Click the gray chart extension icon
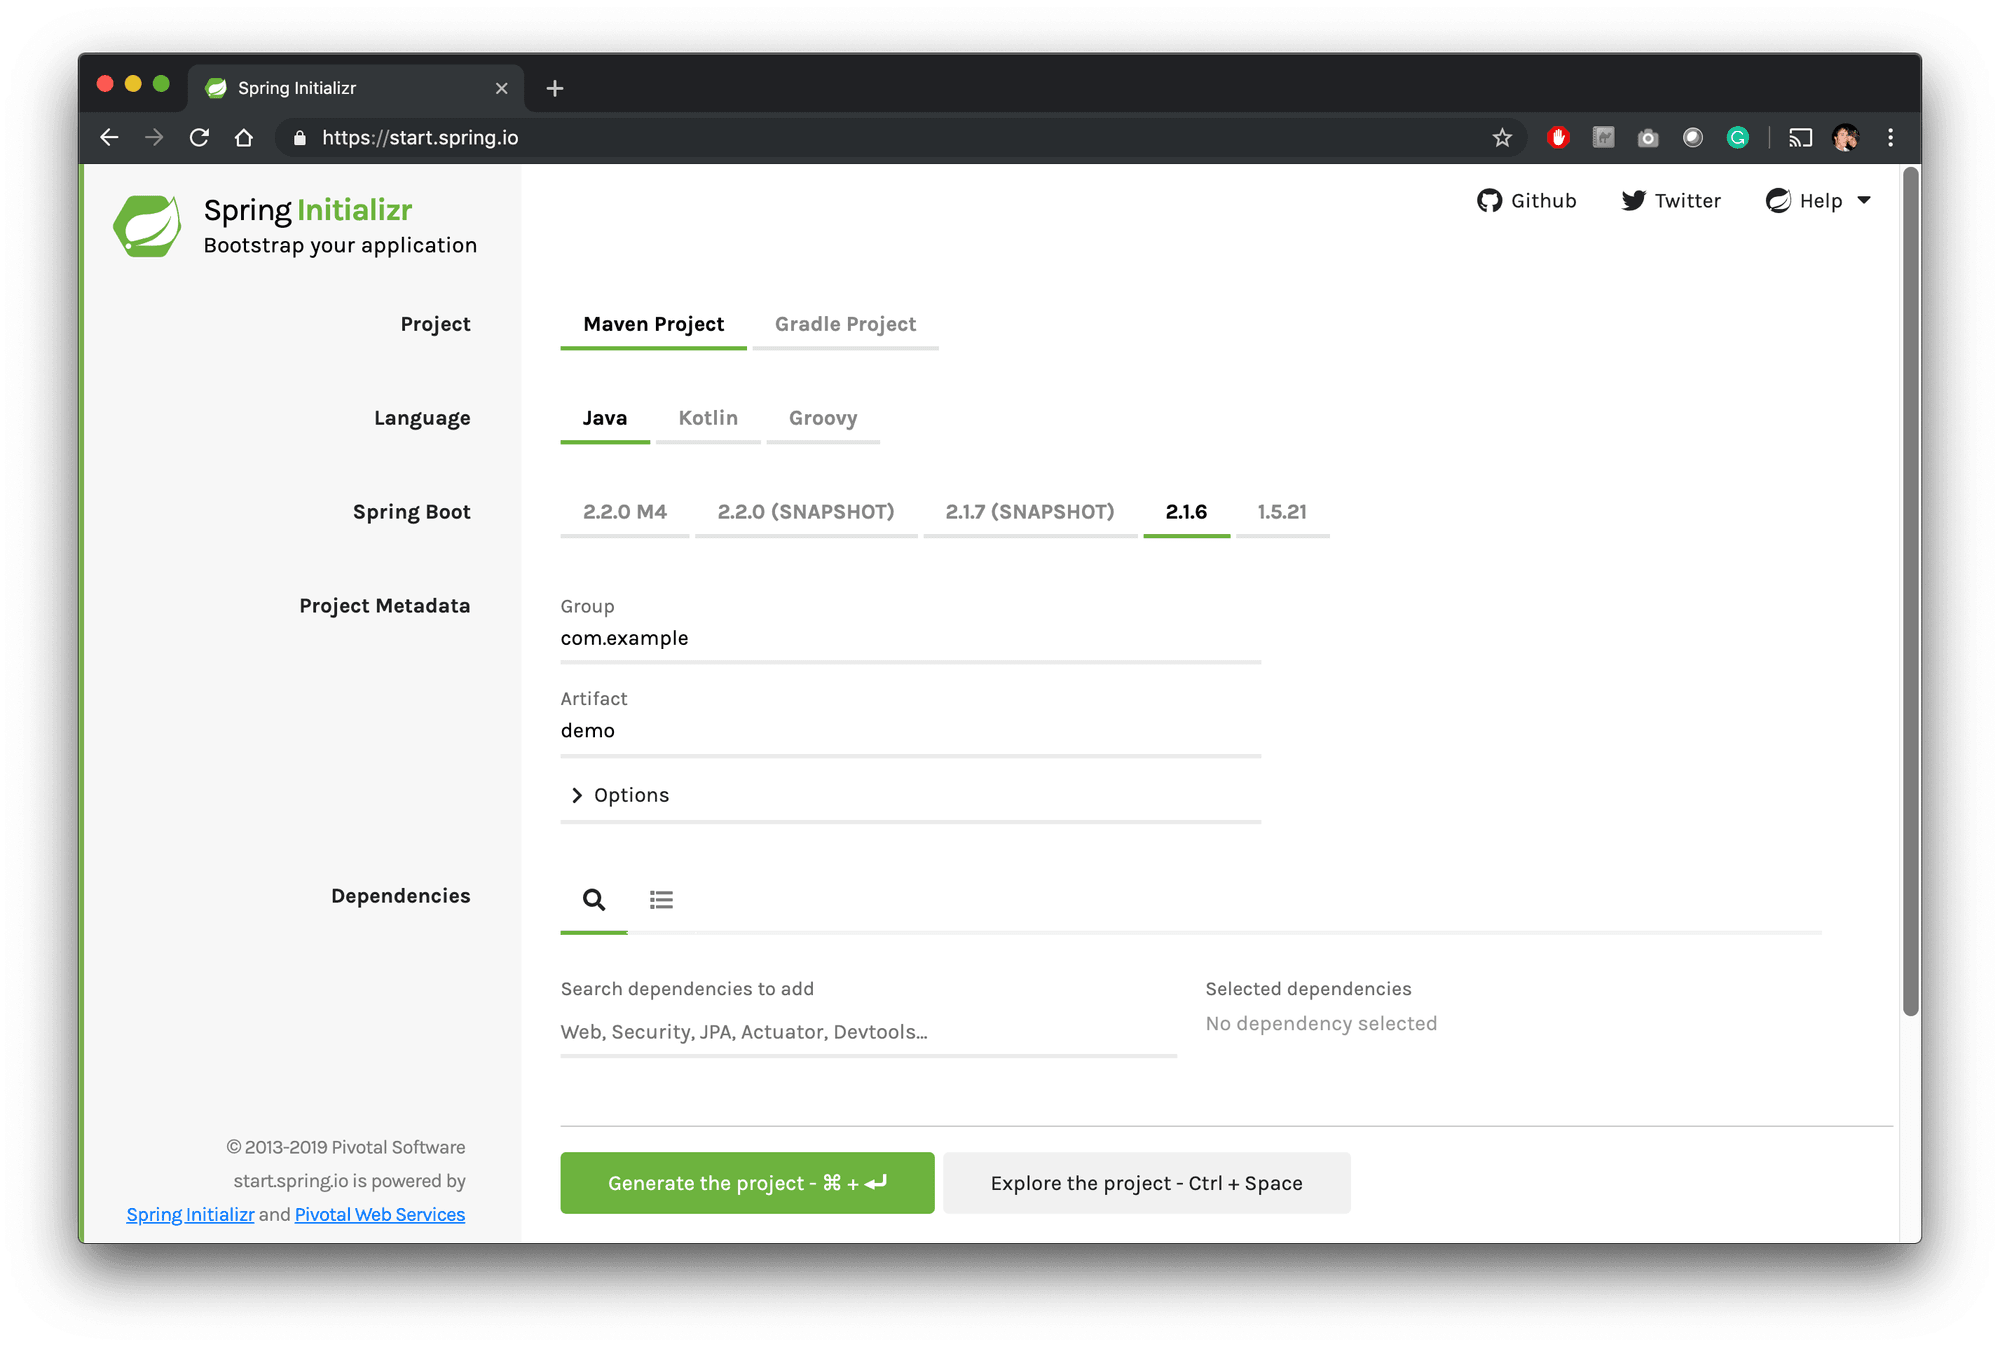The width and height of the screenshot is (2000, 1347). point(1603,138)
